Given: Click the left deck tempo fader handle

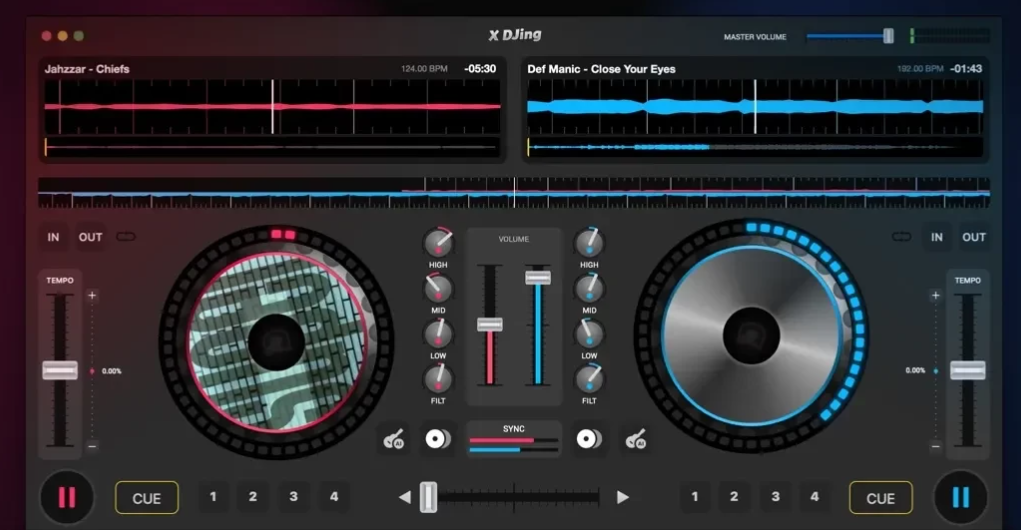Looking at the screenshot, I should [60, 370].
